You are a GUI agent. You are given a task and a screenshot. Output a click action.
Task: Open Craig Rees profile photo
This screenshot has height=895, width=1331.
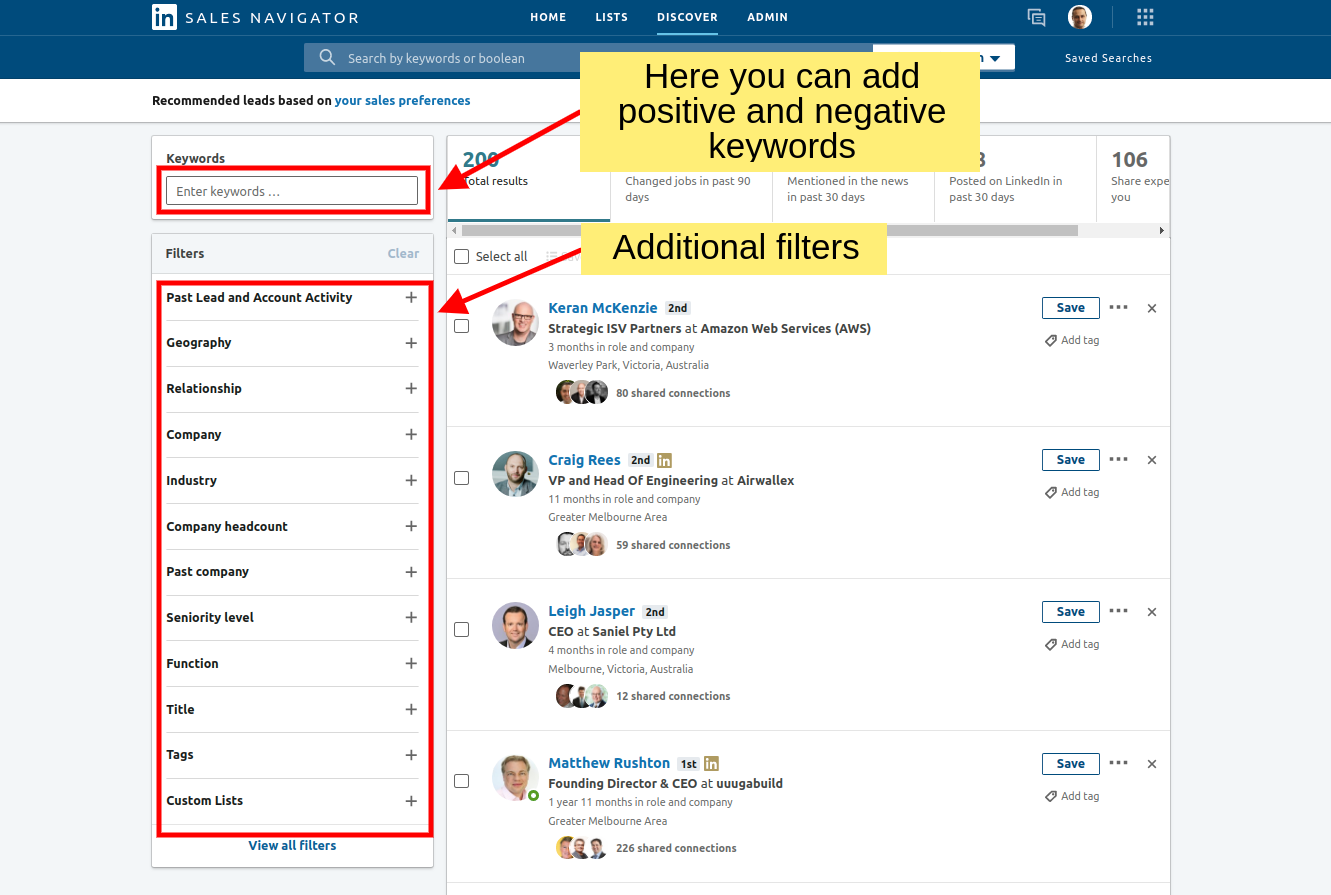pos(515,474)
